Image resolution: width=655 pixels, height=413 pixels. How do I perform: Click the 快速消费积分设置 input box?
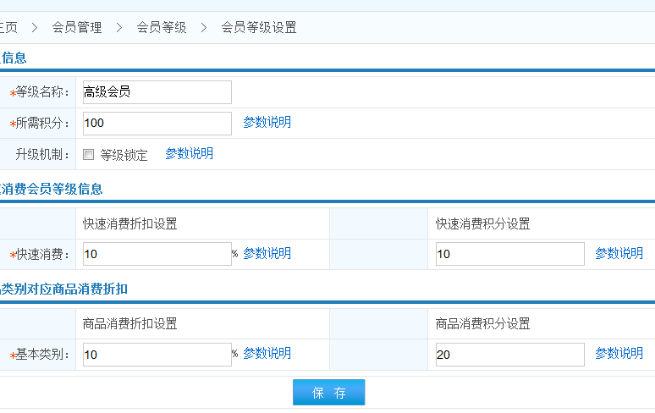pyautogui.click(x=509, y=254)
